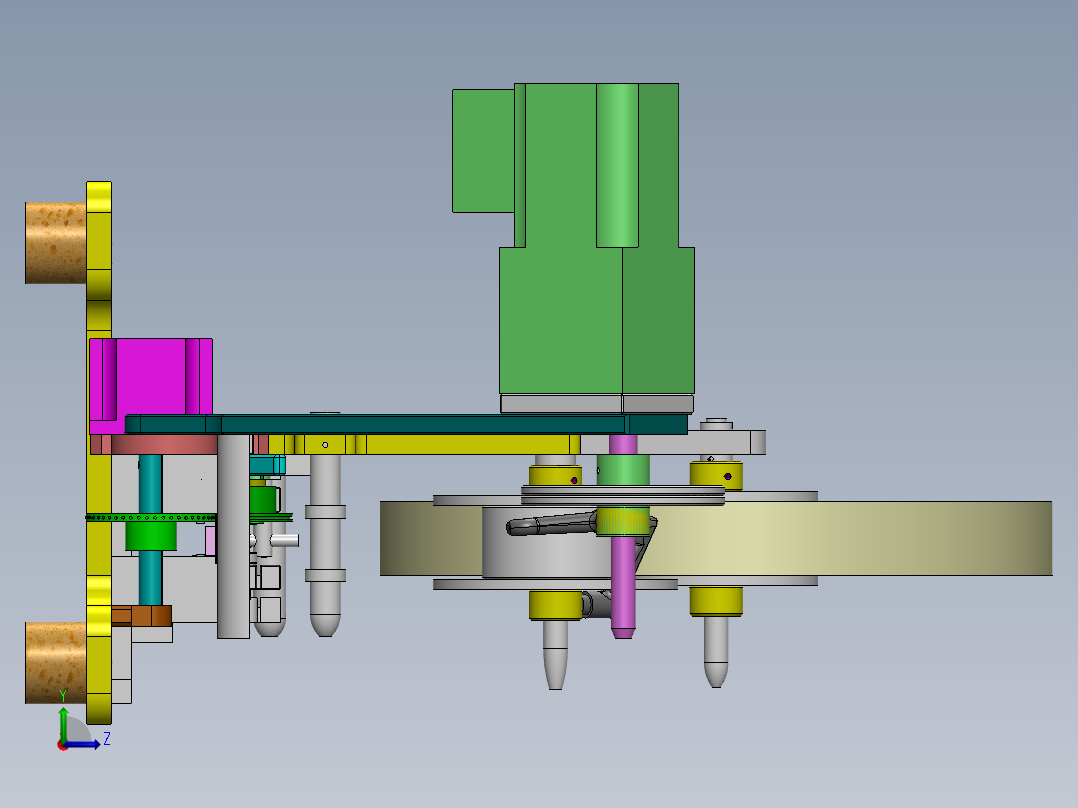Screen dimensions: 1078x808
Task: Select the gray cylindrical hub in the disk
Action: (547, 557)
